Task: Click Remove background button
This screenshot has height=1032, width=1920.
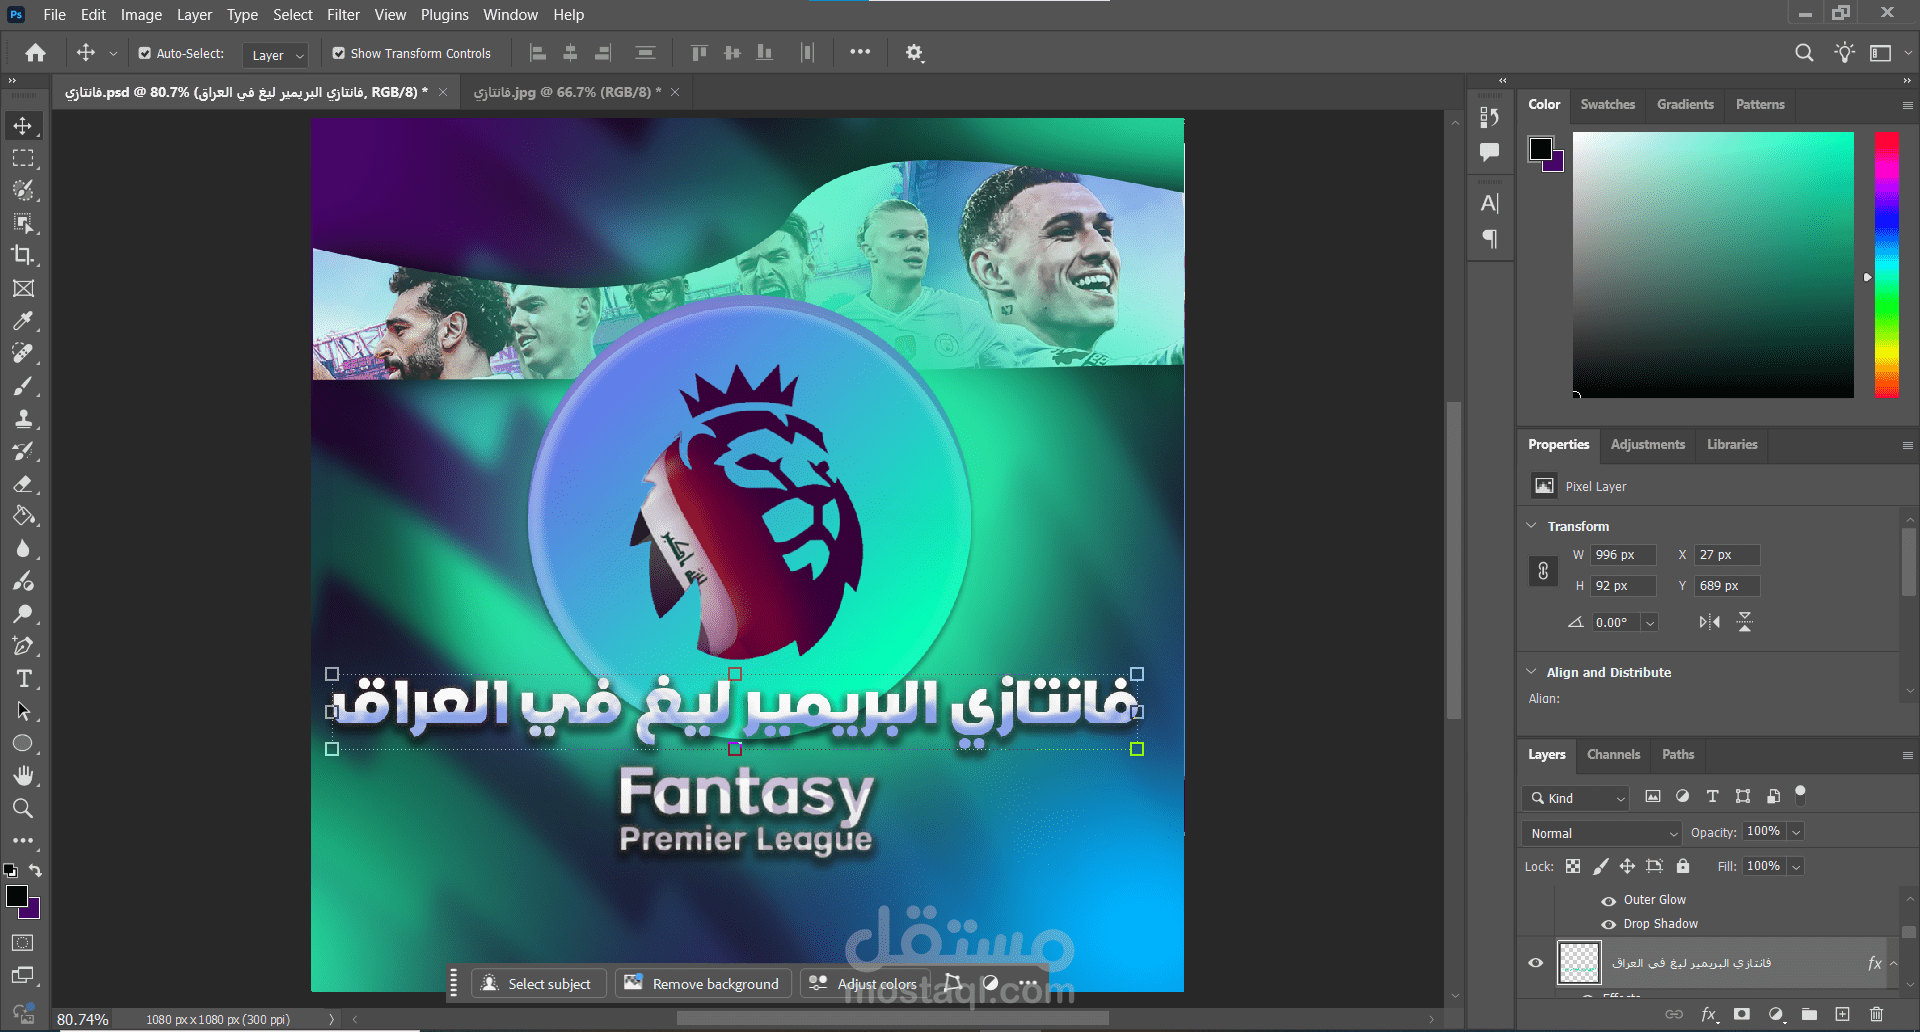Action: point(704,984)
